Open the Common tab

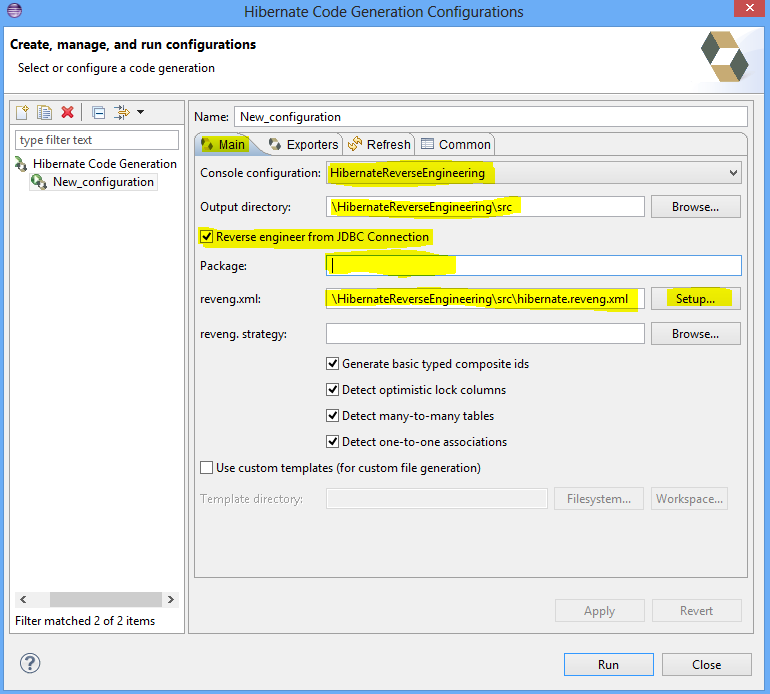456,144
